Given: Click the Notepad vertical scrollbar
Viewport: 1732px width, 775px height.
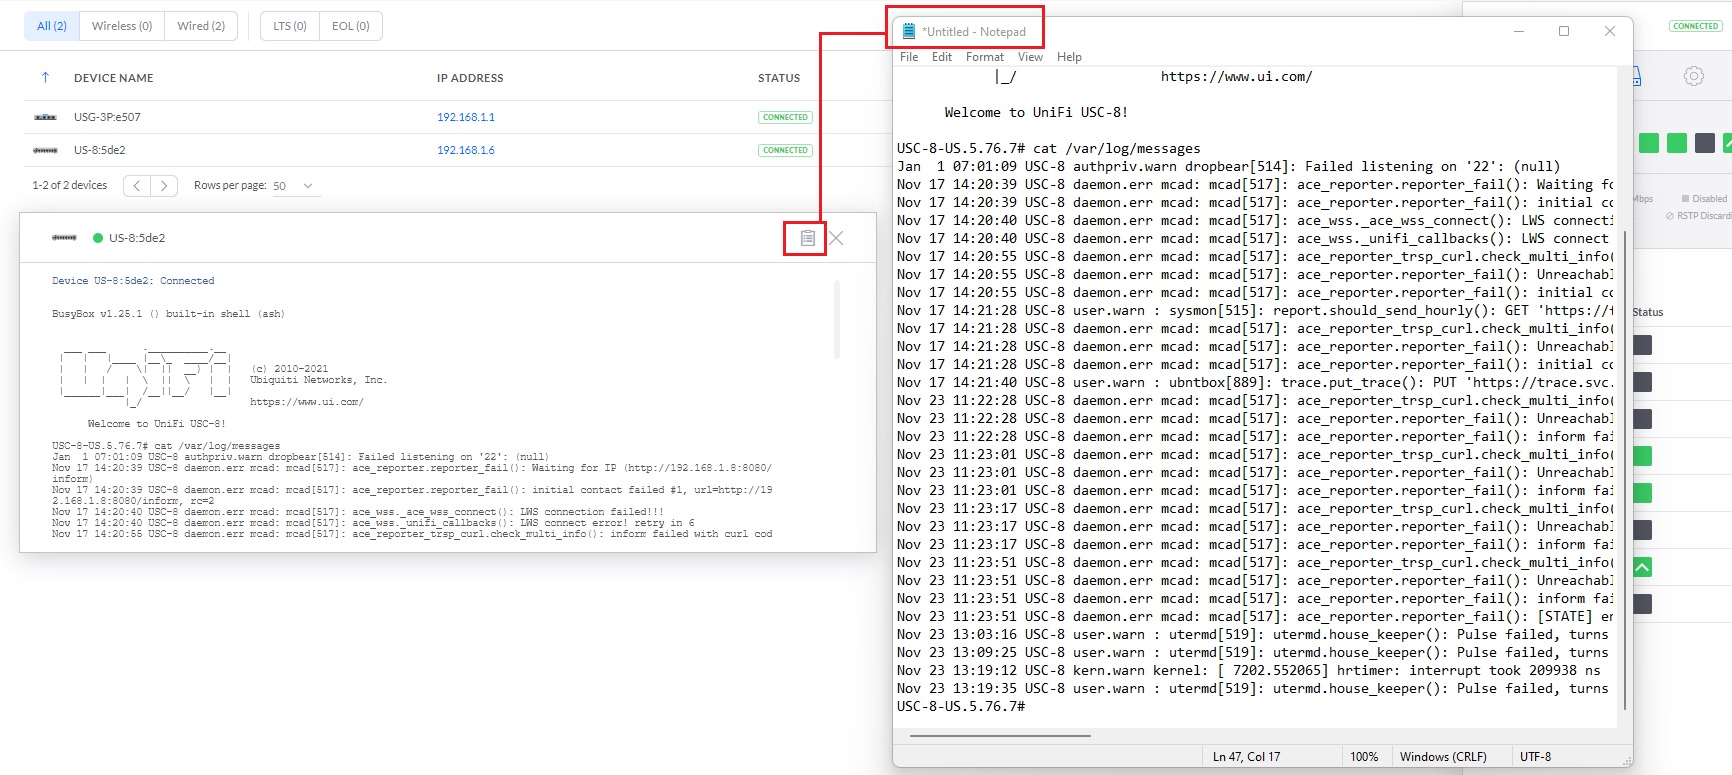Looking at the screenshot, I should coord(1624,470).
